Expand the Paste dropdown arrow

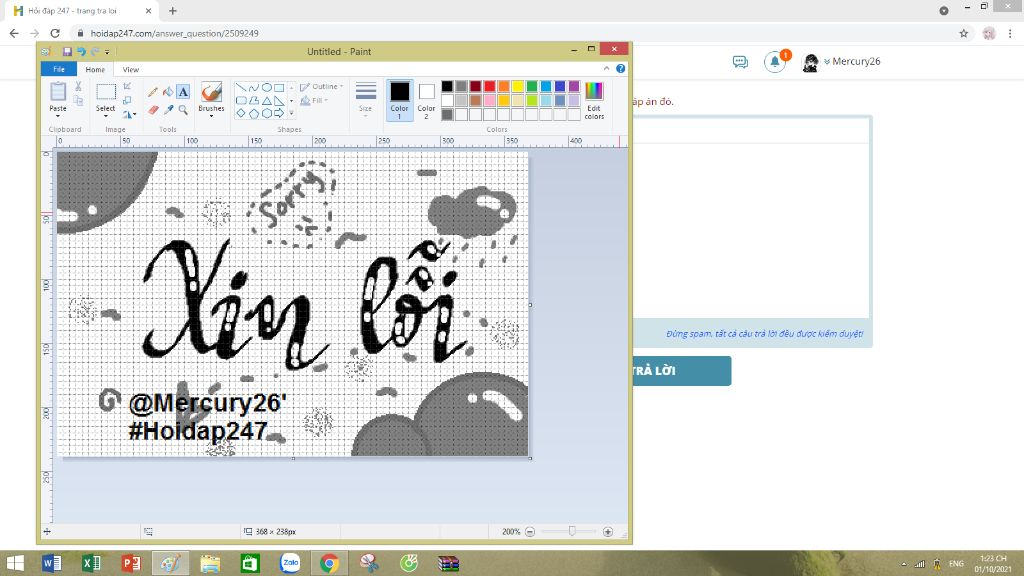pyautogui.click(x=57, y=116)
